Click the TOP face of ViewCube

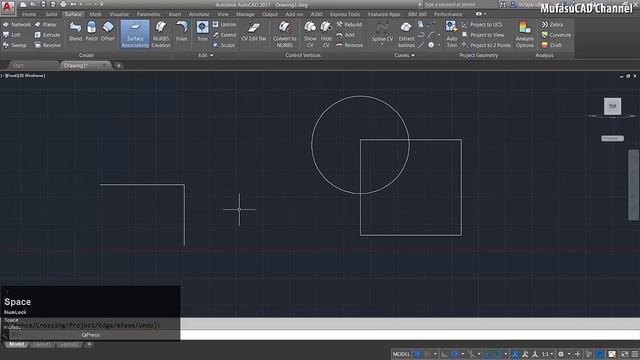(x=612, y=106)
